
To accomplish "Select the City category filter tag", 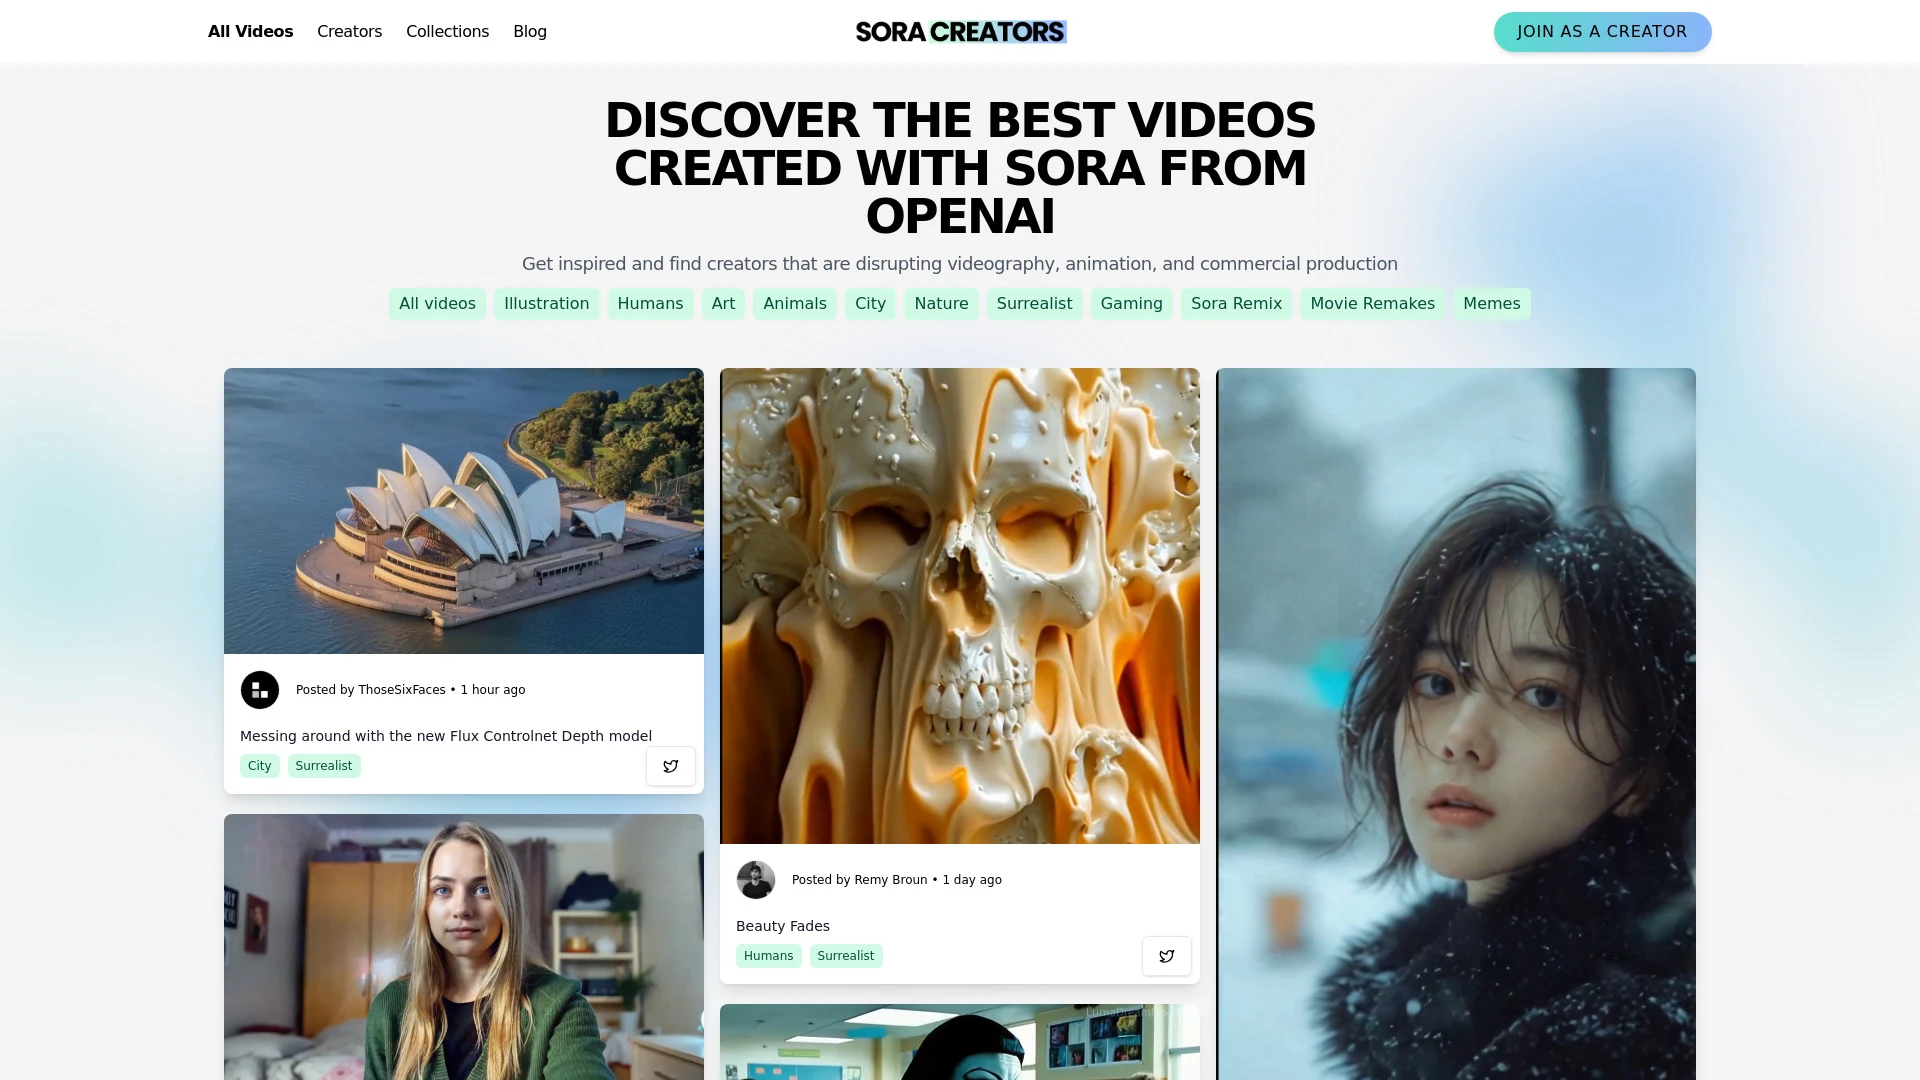I will point(870,303).
